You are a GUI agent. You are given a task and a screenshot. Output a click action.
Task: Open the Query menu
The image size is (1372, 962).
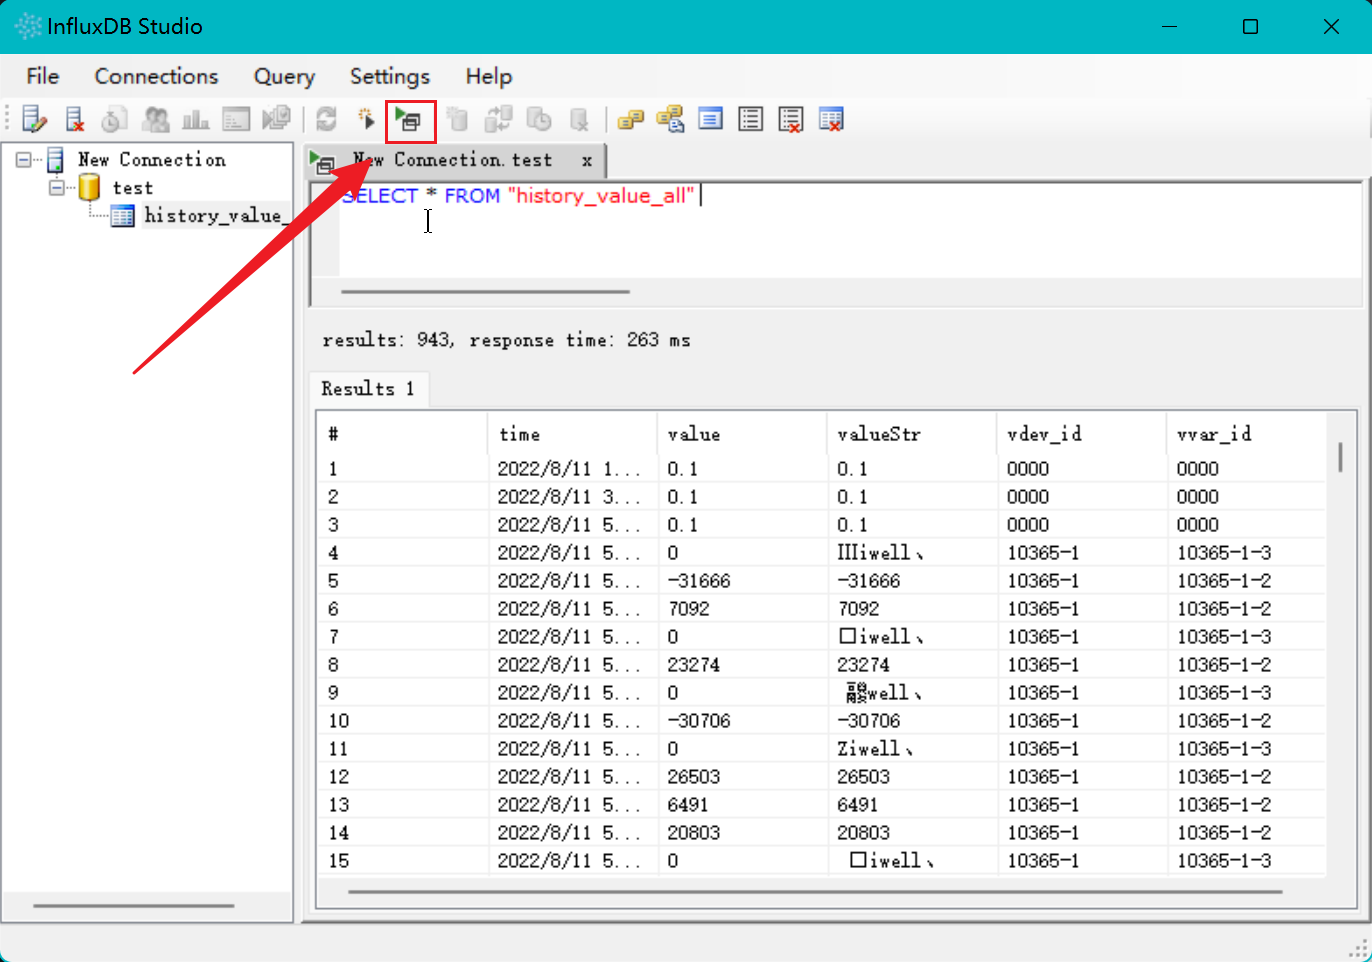pyautogui.click(x=284, y=76)
